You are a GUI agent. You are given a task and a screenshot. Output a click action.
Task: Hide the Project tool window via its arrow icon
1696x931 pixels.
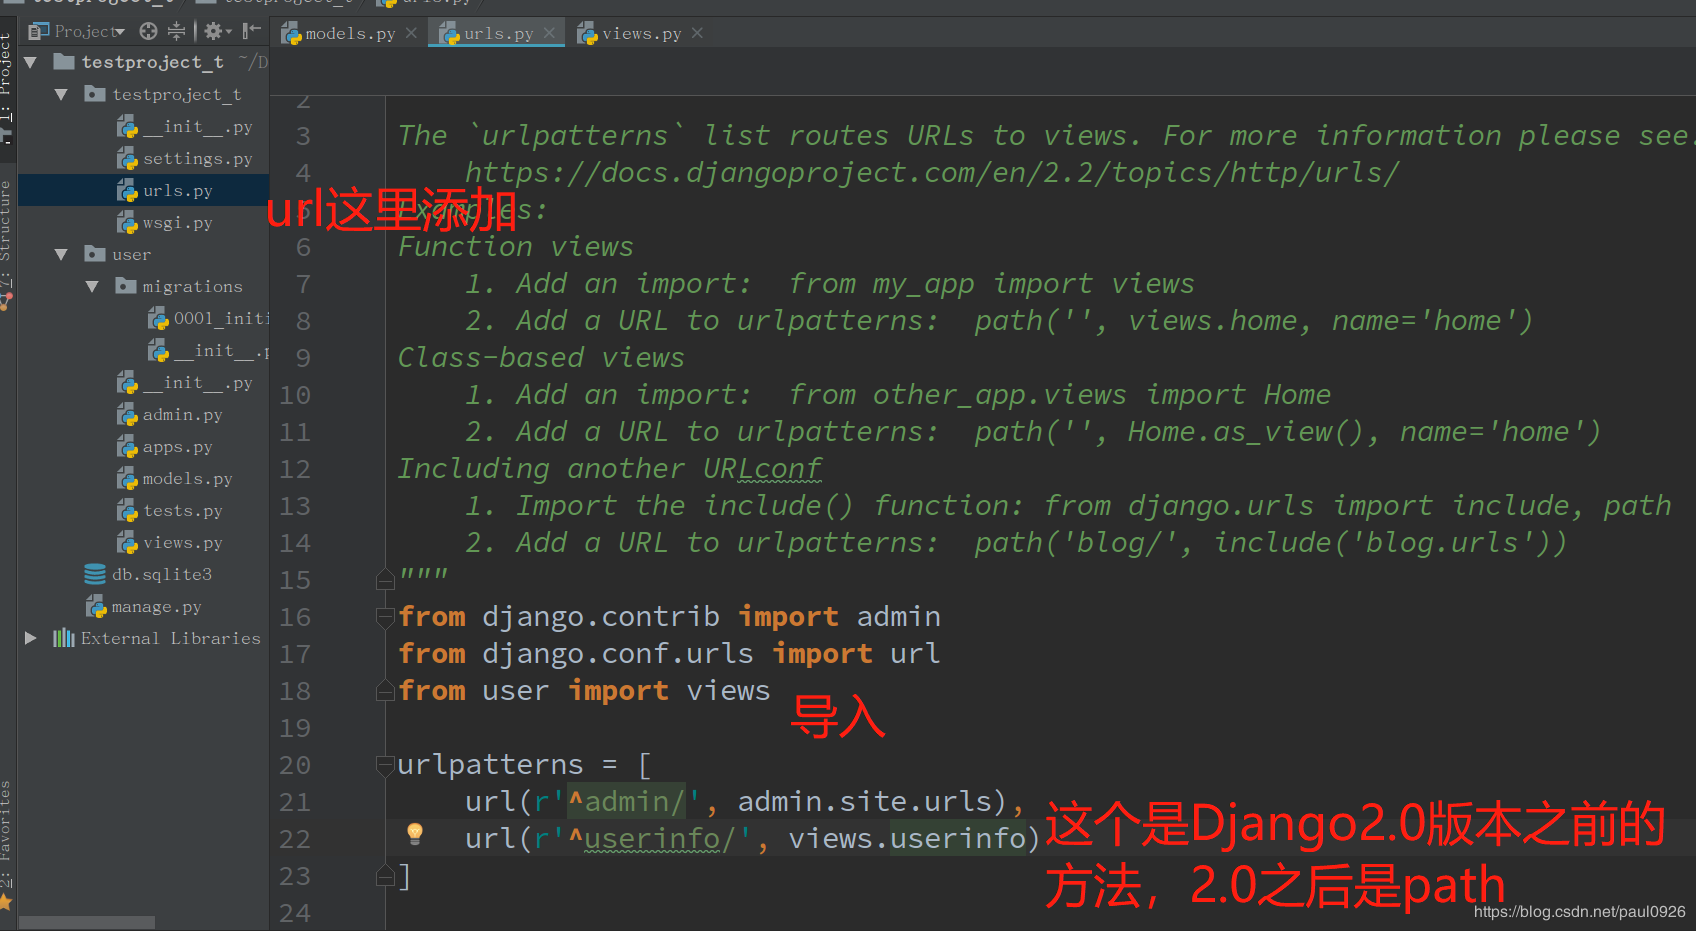click(251, 31)
